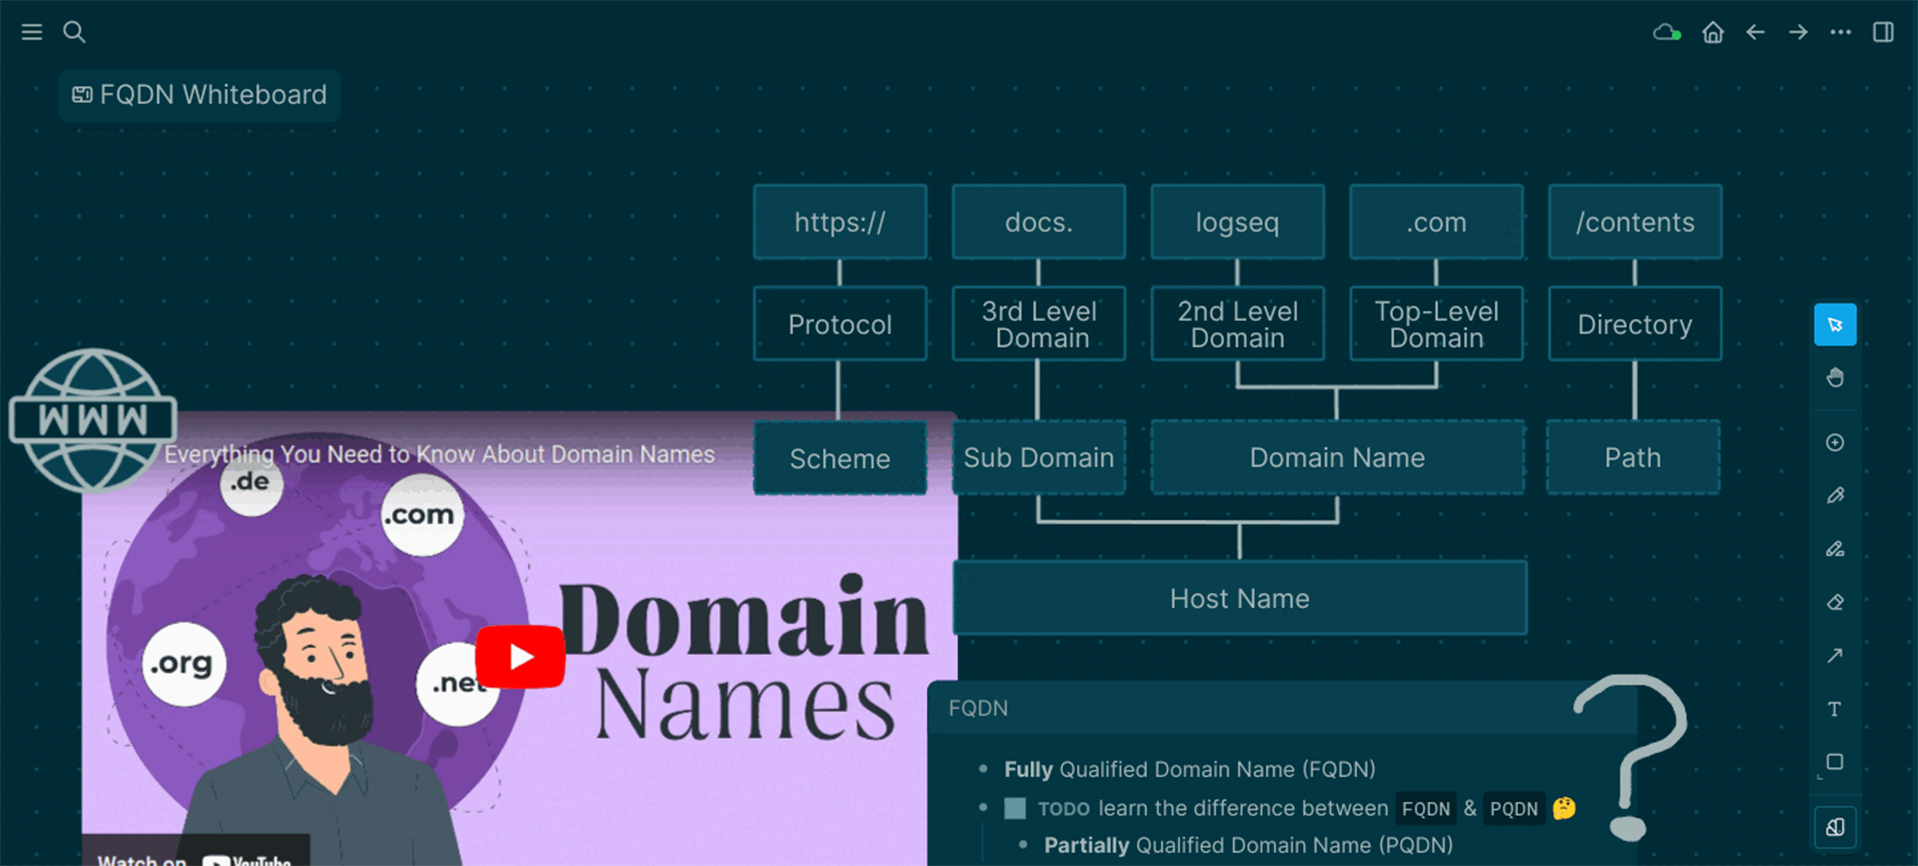Open the color swatch tool button
The width and height of the screenshot is (1918, 866).
1835,827
